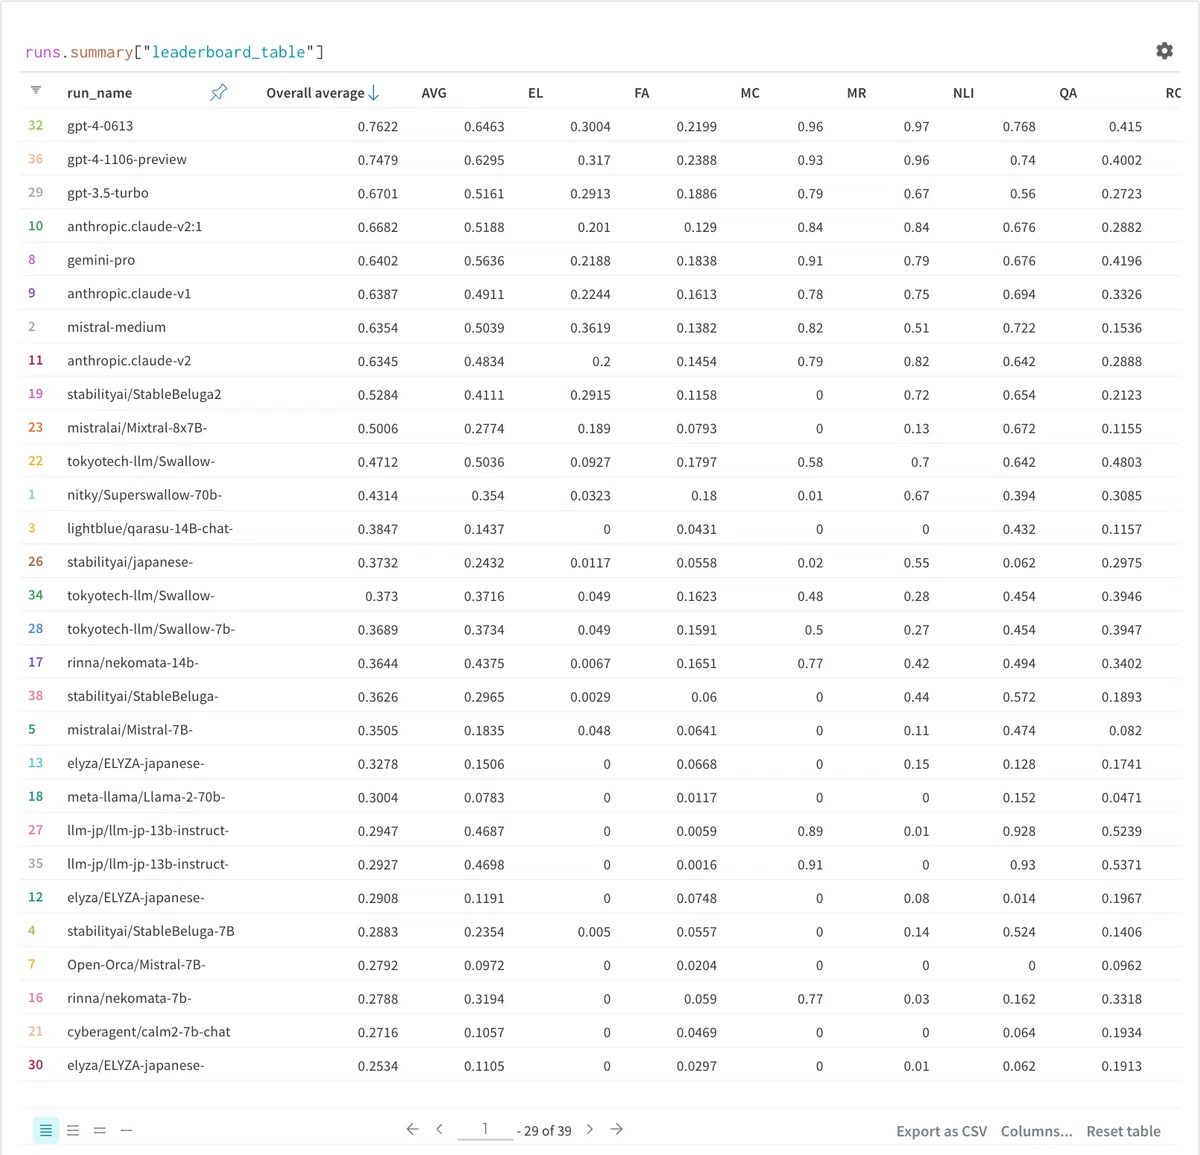Click the MC column header
The height and width of the screenshot is (1155, 1200).
pyautogui.click(x=750, y=93)
